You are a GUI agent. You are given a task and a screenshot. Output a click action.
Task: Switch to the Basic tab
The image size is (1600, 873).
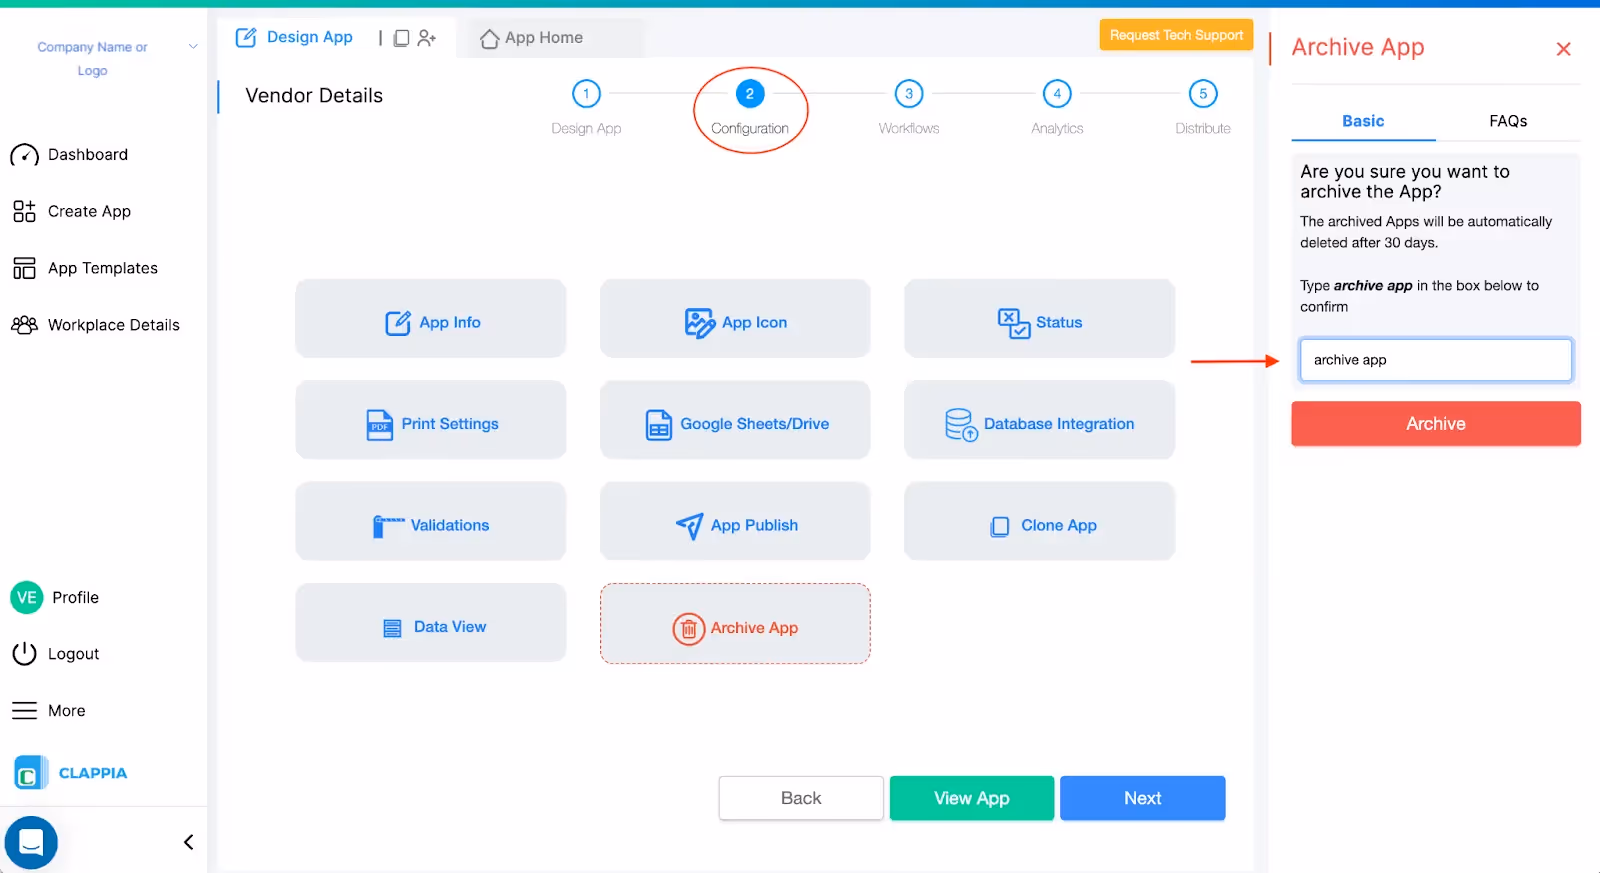(1363, 121)
